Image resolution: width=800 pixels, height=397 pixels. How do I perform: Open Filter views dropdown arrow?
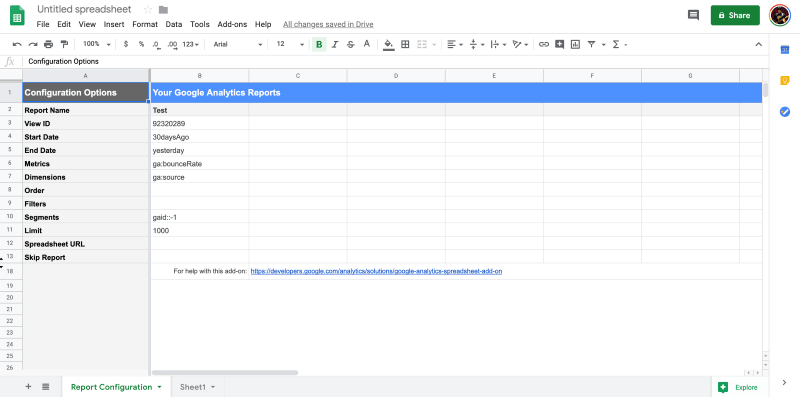coord(604,45)
